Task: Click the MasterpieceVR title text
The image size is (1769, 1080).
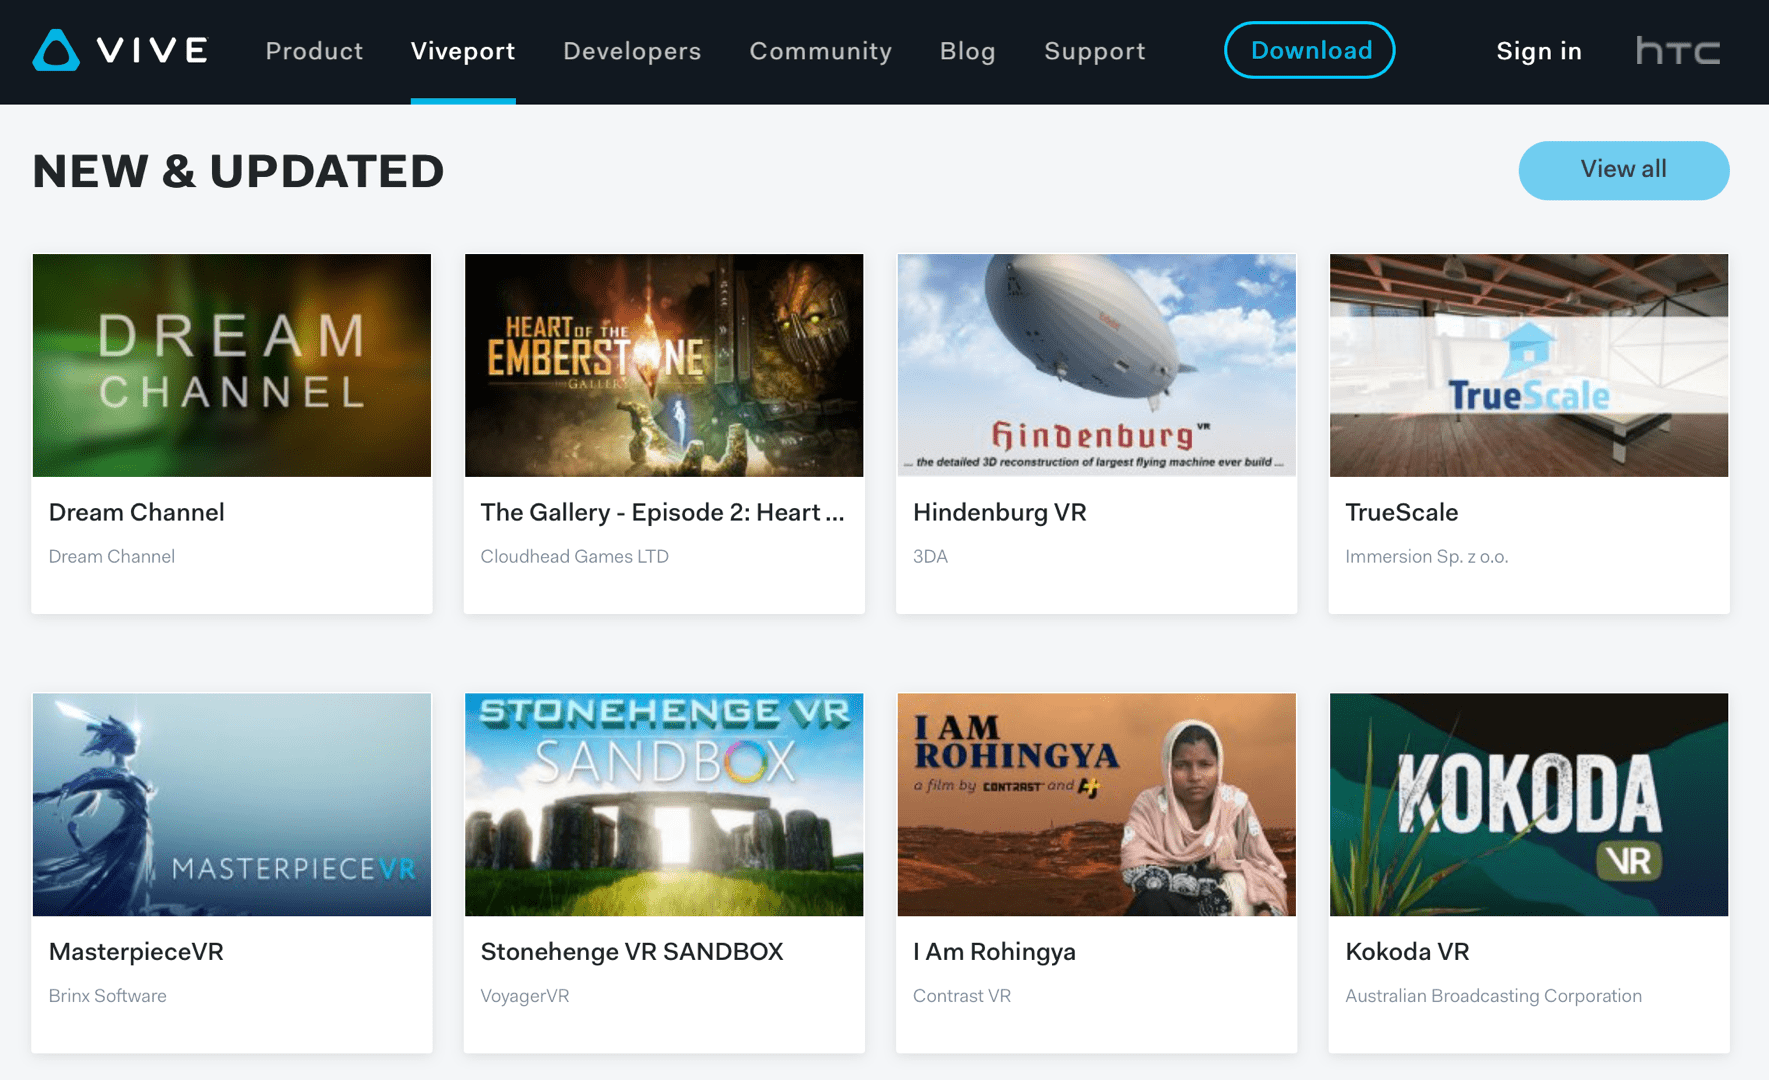Action: [x=136, y=951]
